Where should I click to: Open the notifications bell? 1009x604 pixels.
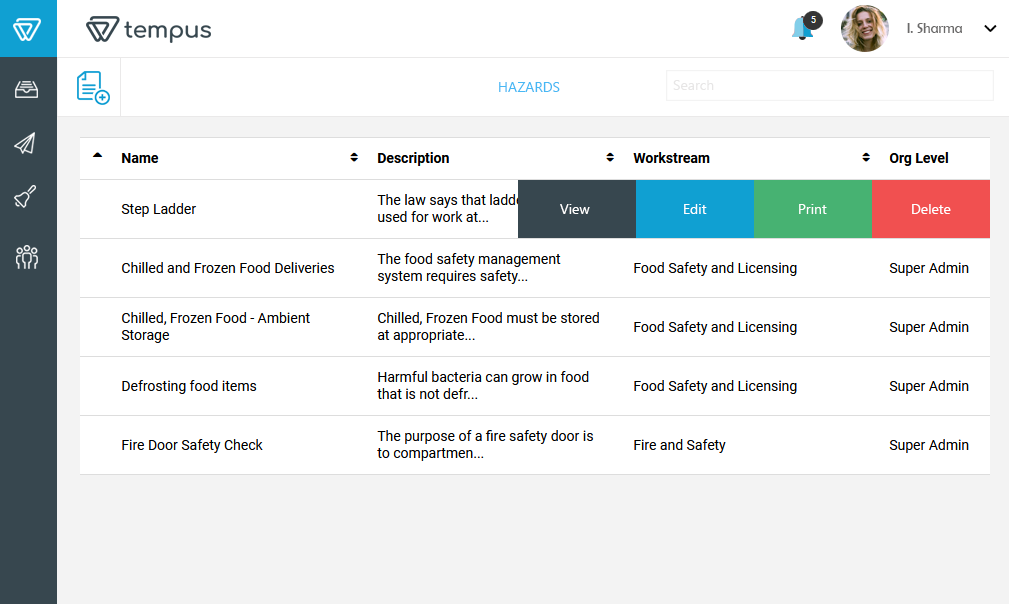pos(802,28)
